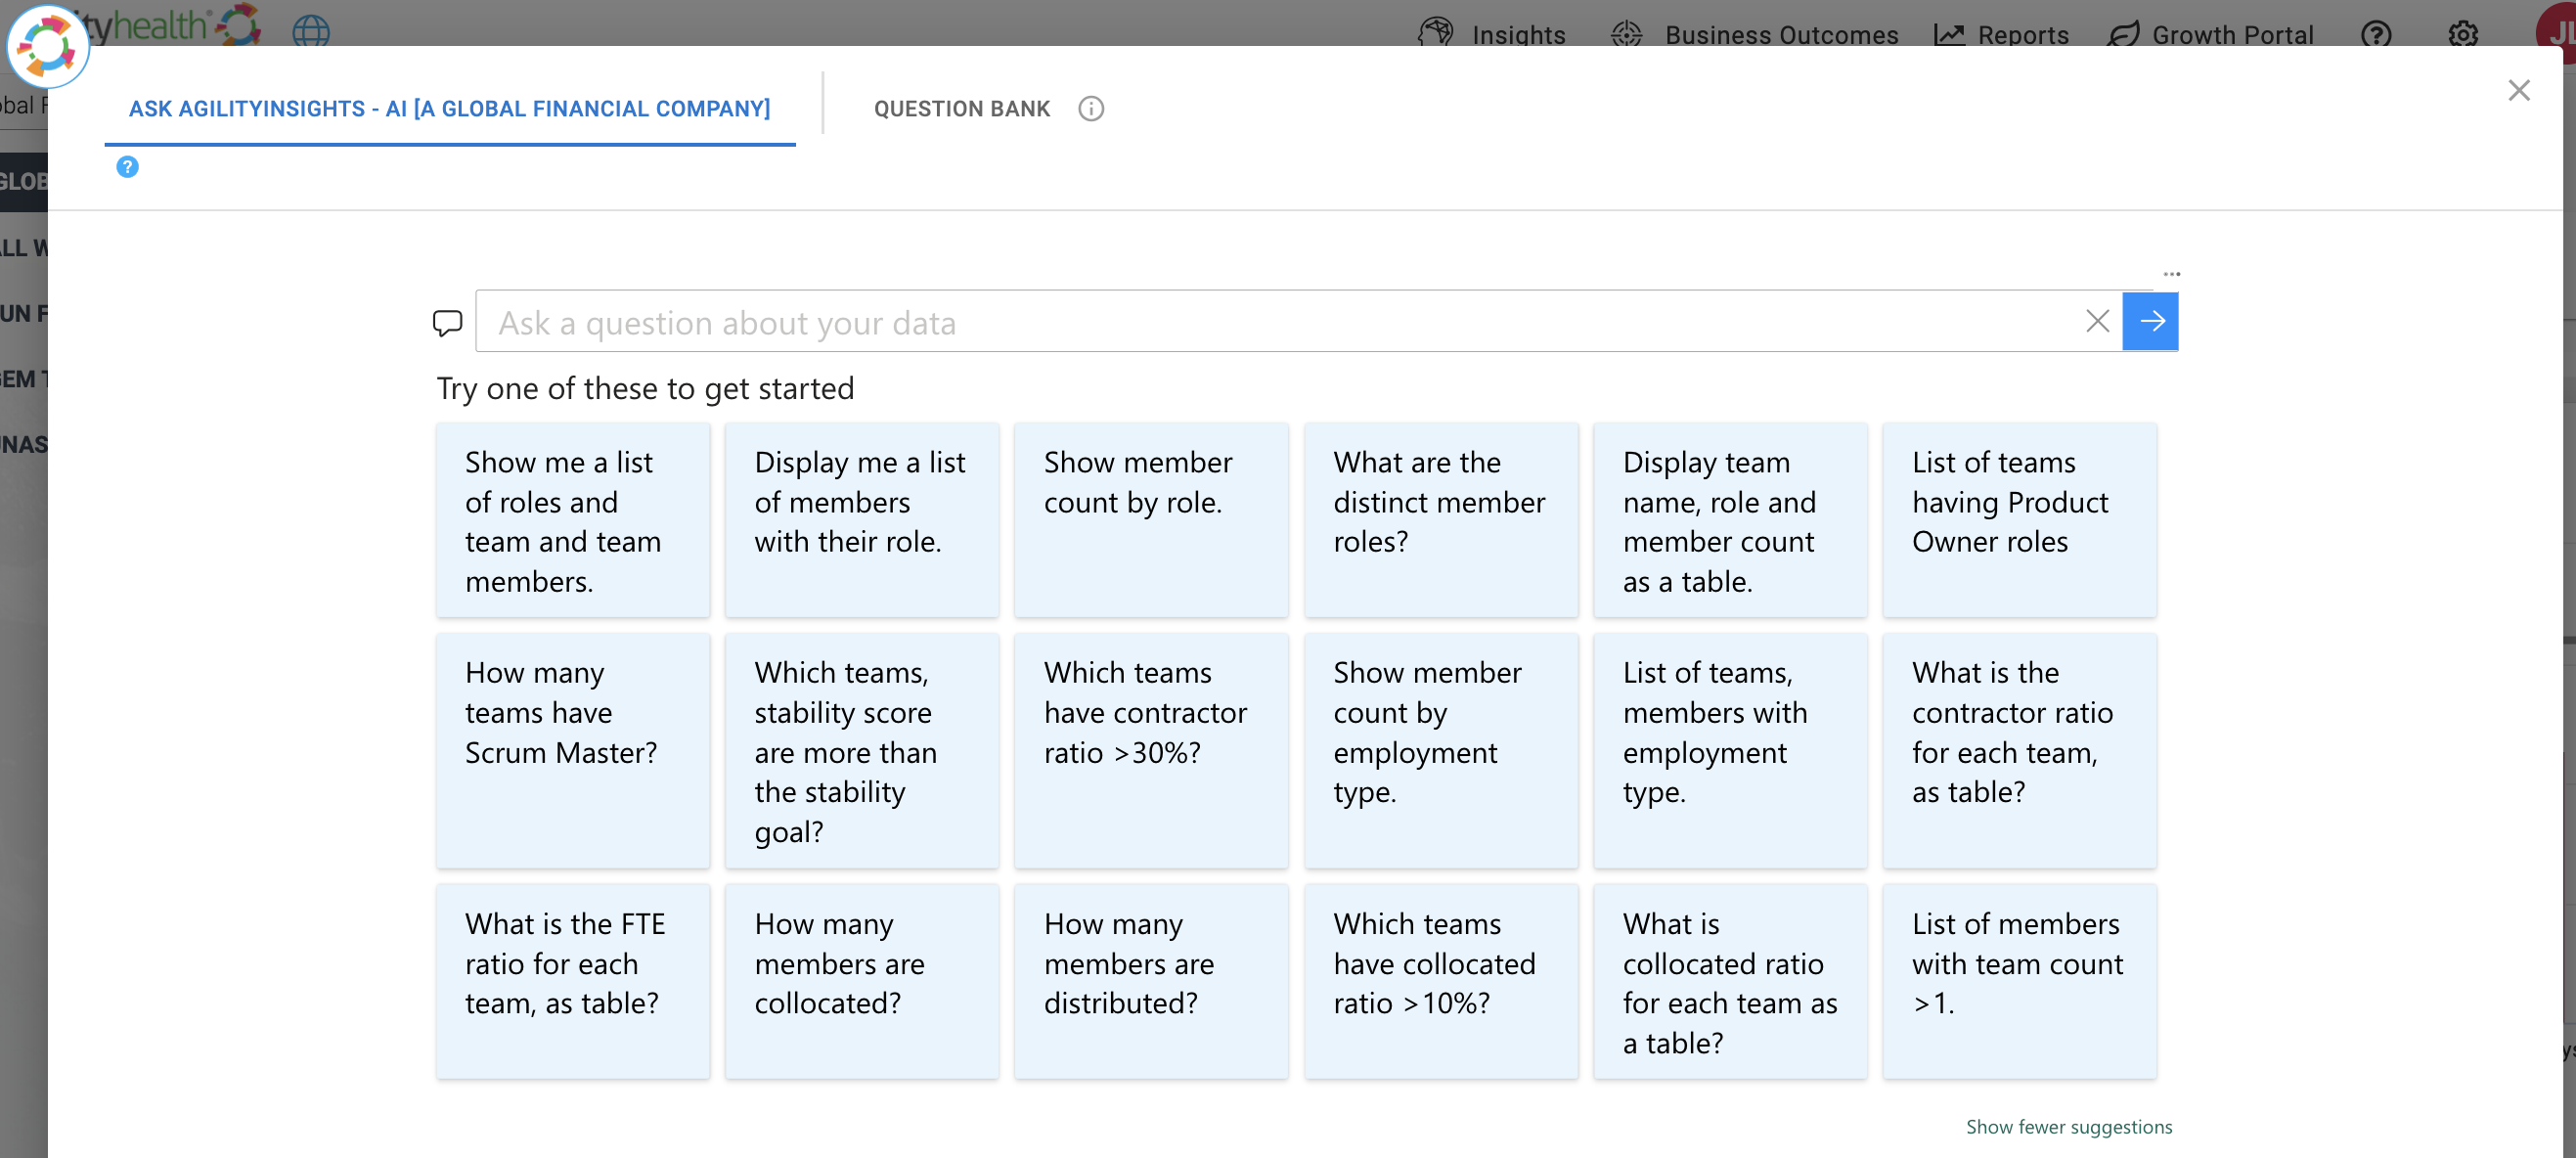Open the Reports menu item

tap(2001, 34)
